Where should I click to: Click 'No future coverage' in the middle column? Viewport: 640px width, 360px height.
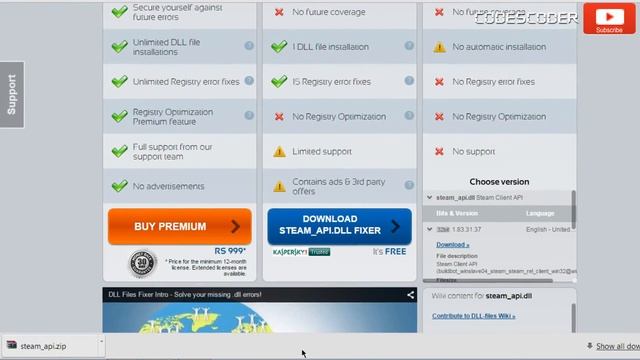coord(329,12)
